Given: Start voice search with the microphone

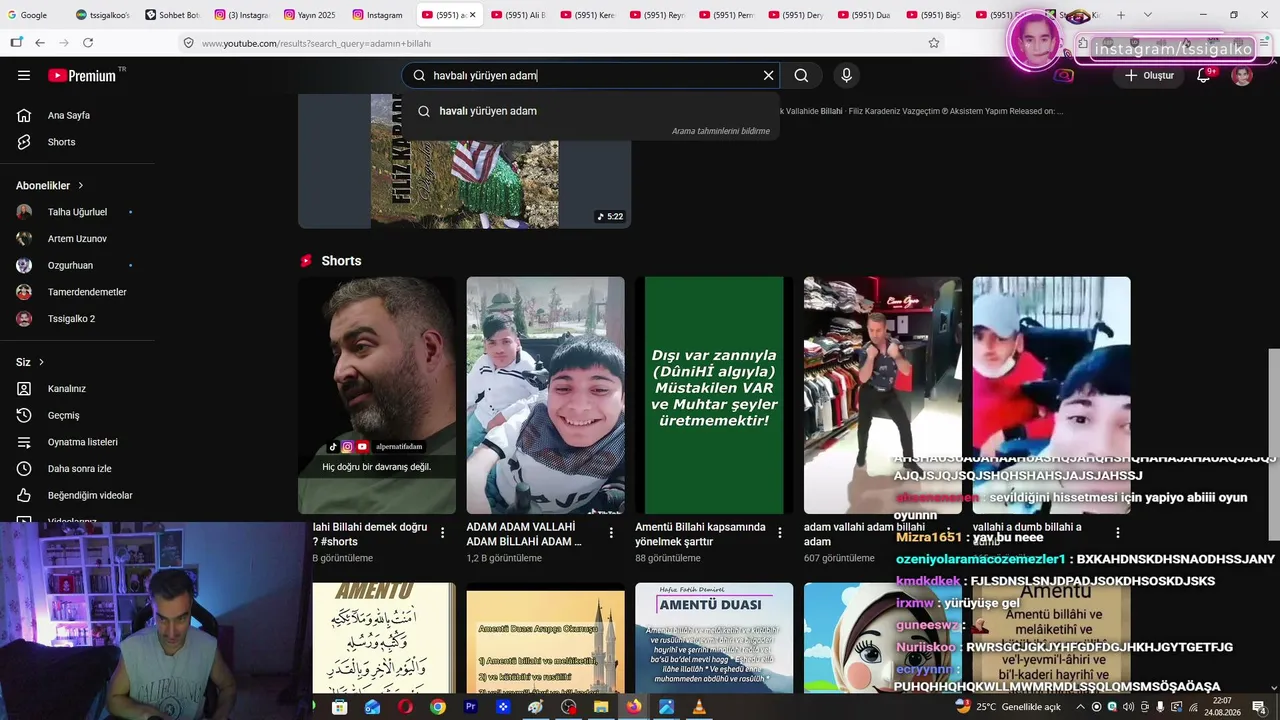Looking at the screenshot, I should 846,75.
